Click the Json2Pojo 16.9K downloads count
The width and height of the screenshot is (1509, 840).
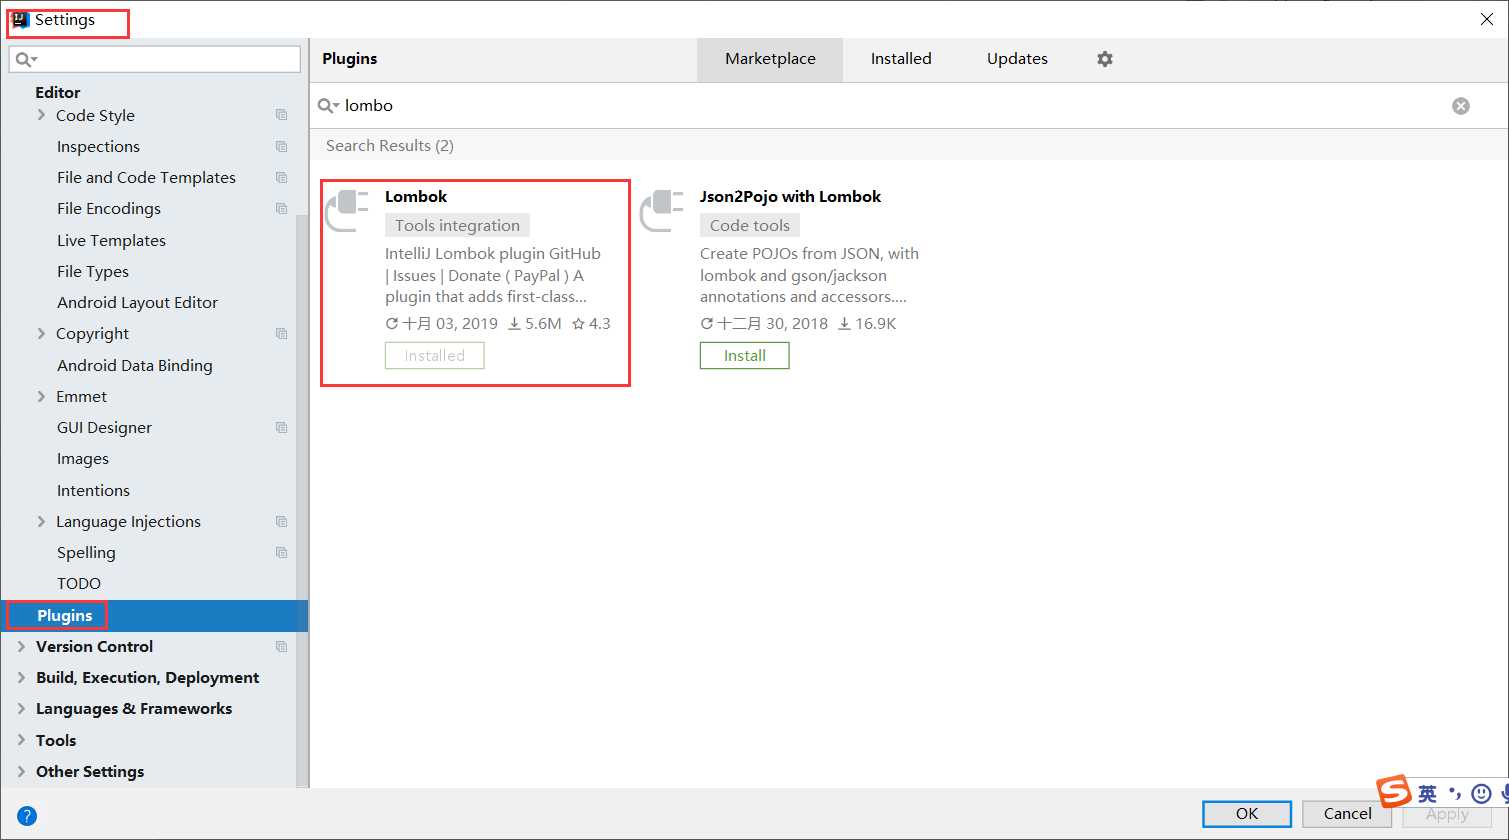click(x=867, y=324)
